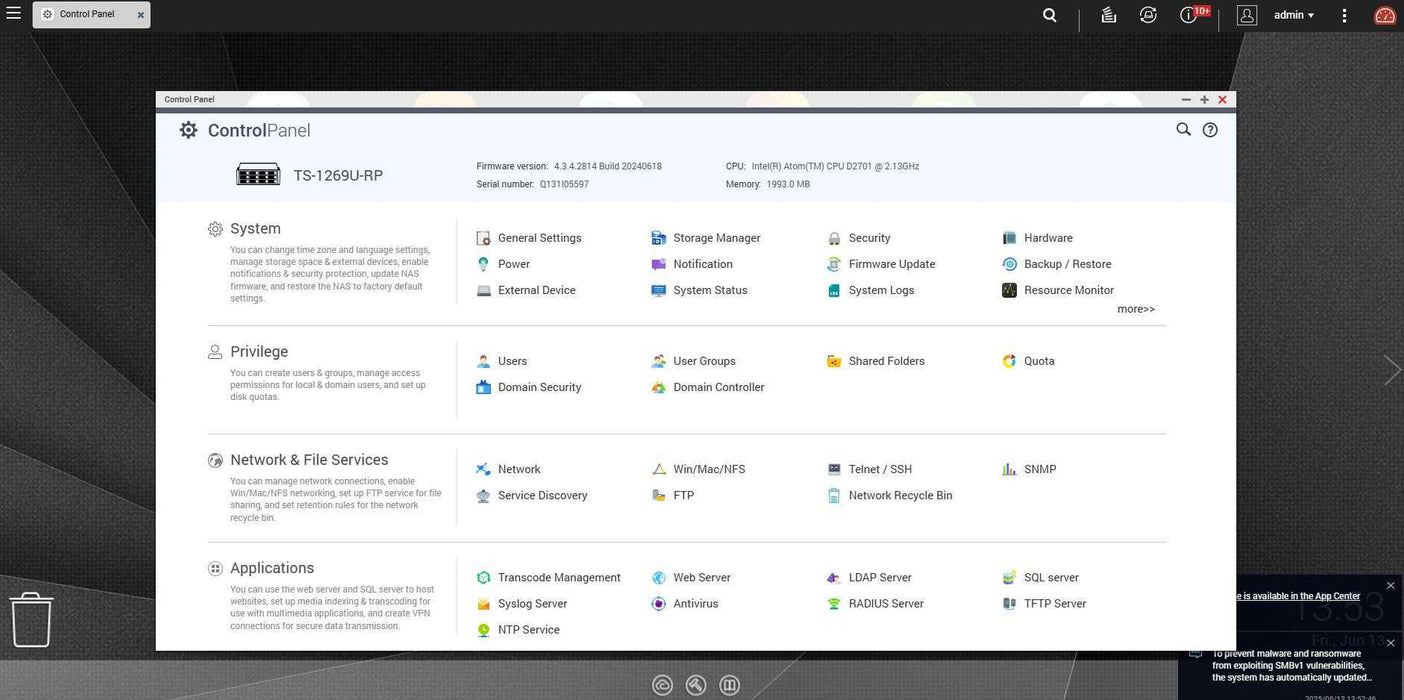Dismiss the App Center notification
1404x700 pixels.
pos(1390,585)
